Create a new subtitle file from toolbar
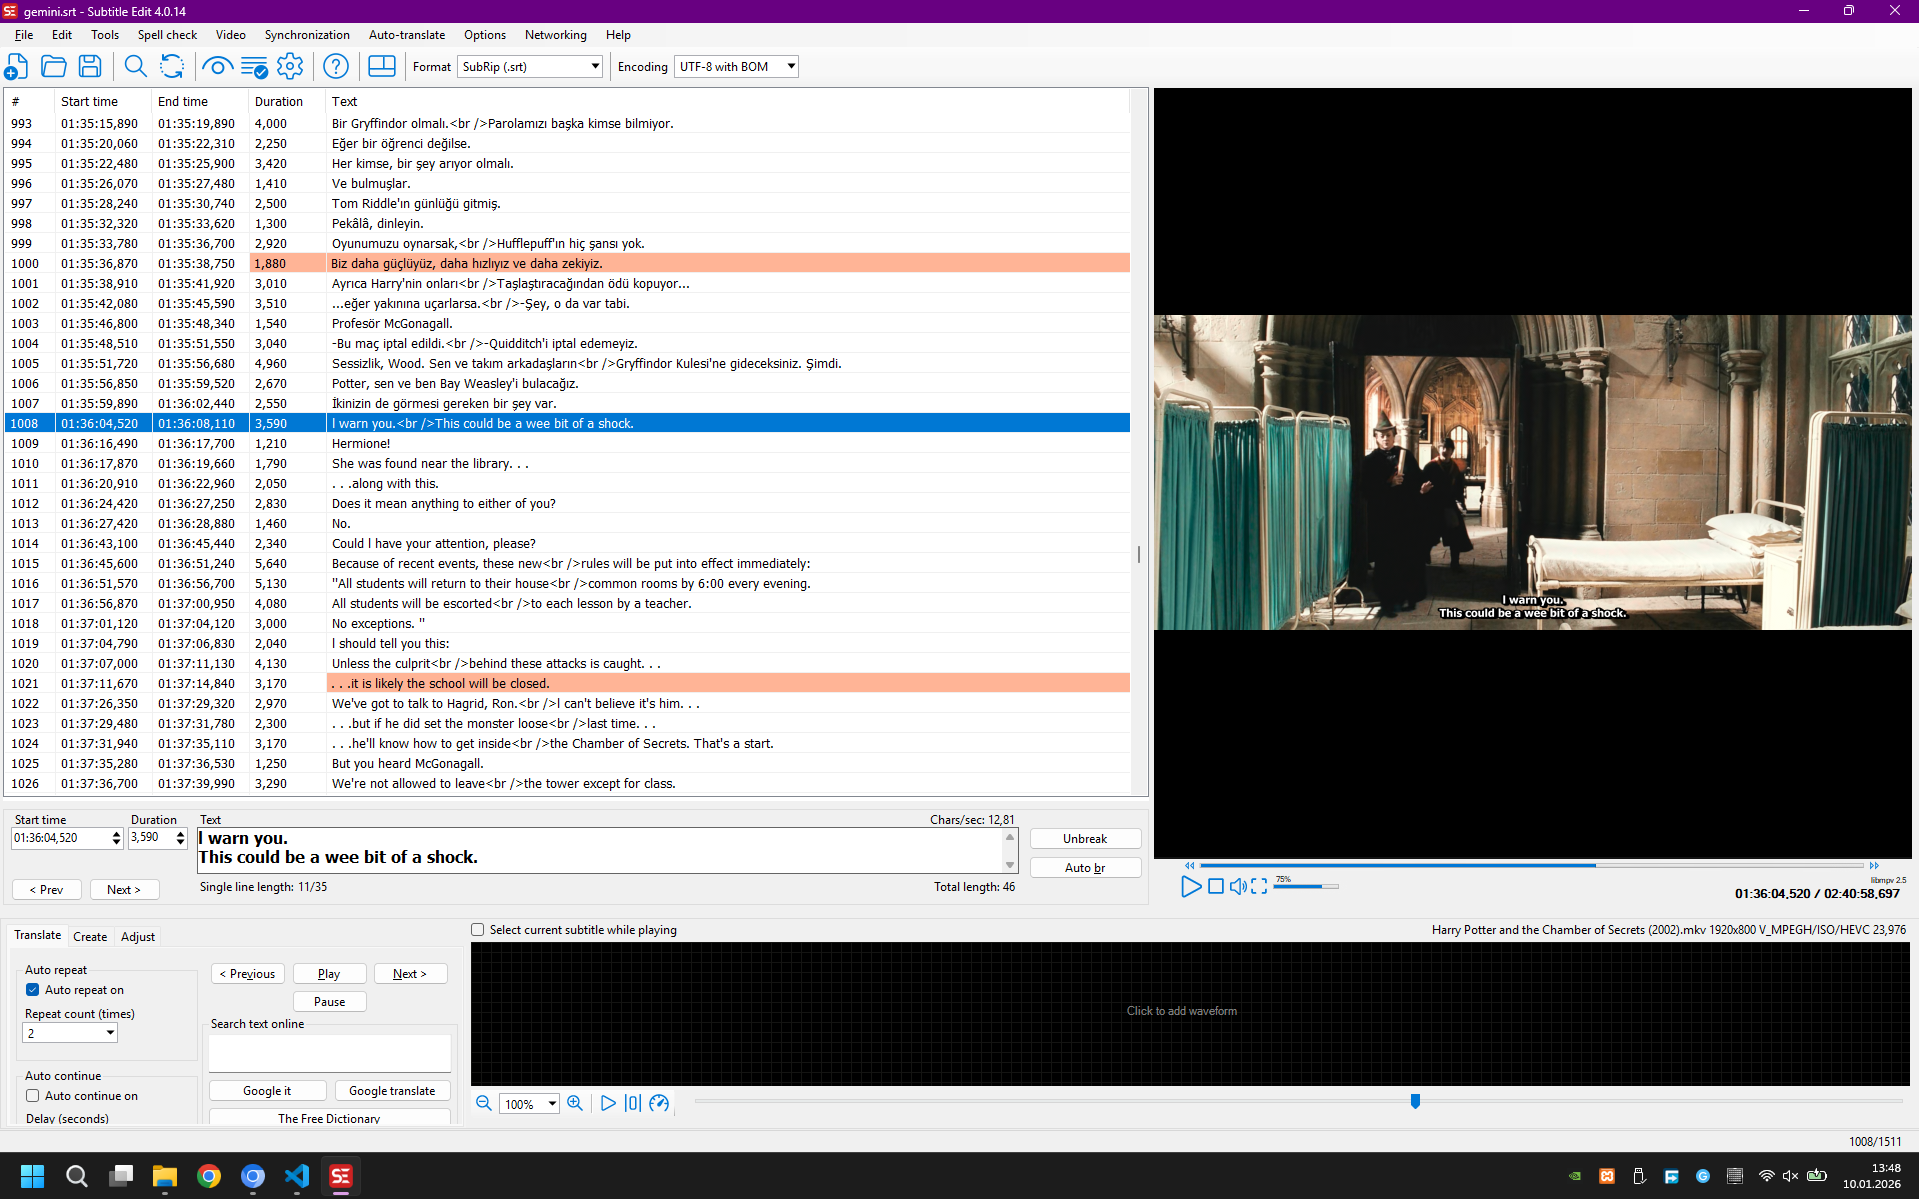This screenshot has width=1919, height=1199. coord(17,67)
